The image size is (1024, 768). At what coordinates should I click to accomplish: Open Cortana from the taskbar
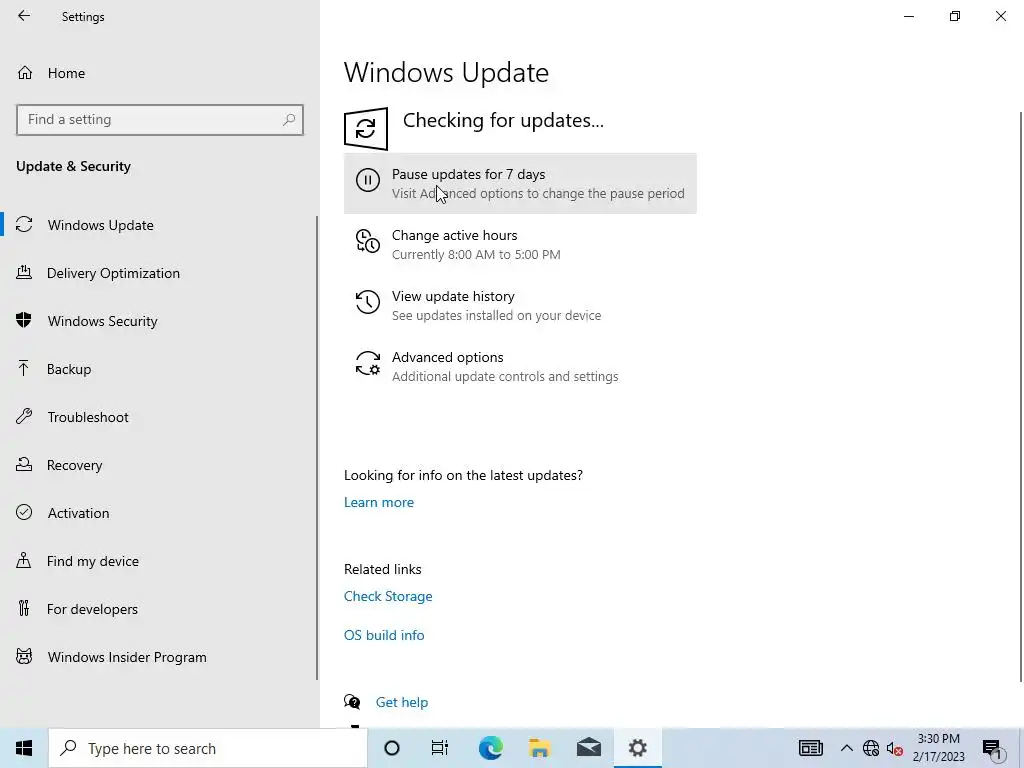click(x=392, y=748)
